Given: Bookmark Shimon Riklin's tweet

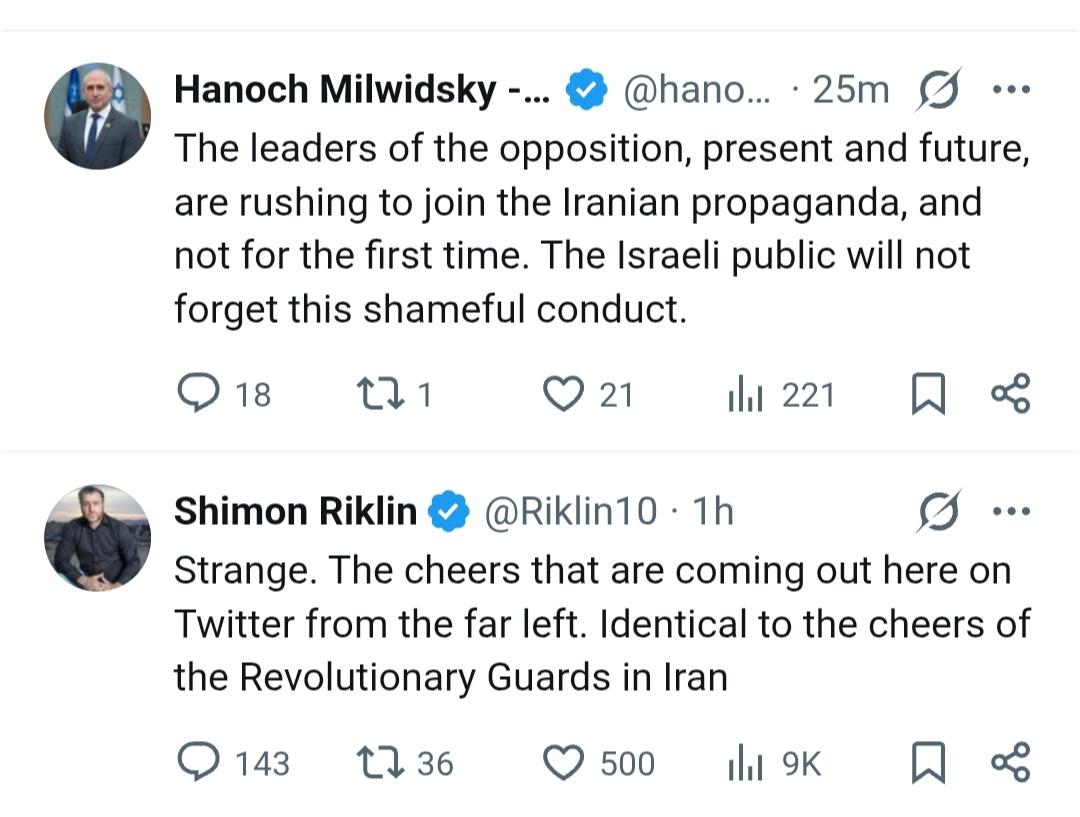Looking at the screenshot, I should 928,764.
